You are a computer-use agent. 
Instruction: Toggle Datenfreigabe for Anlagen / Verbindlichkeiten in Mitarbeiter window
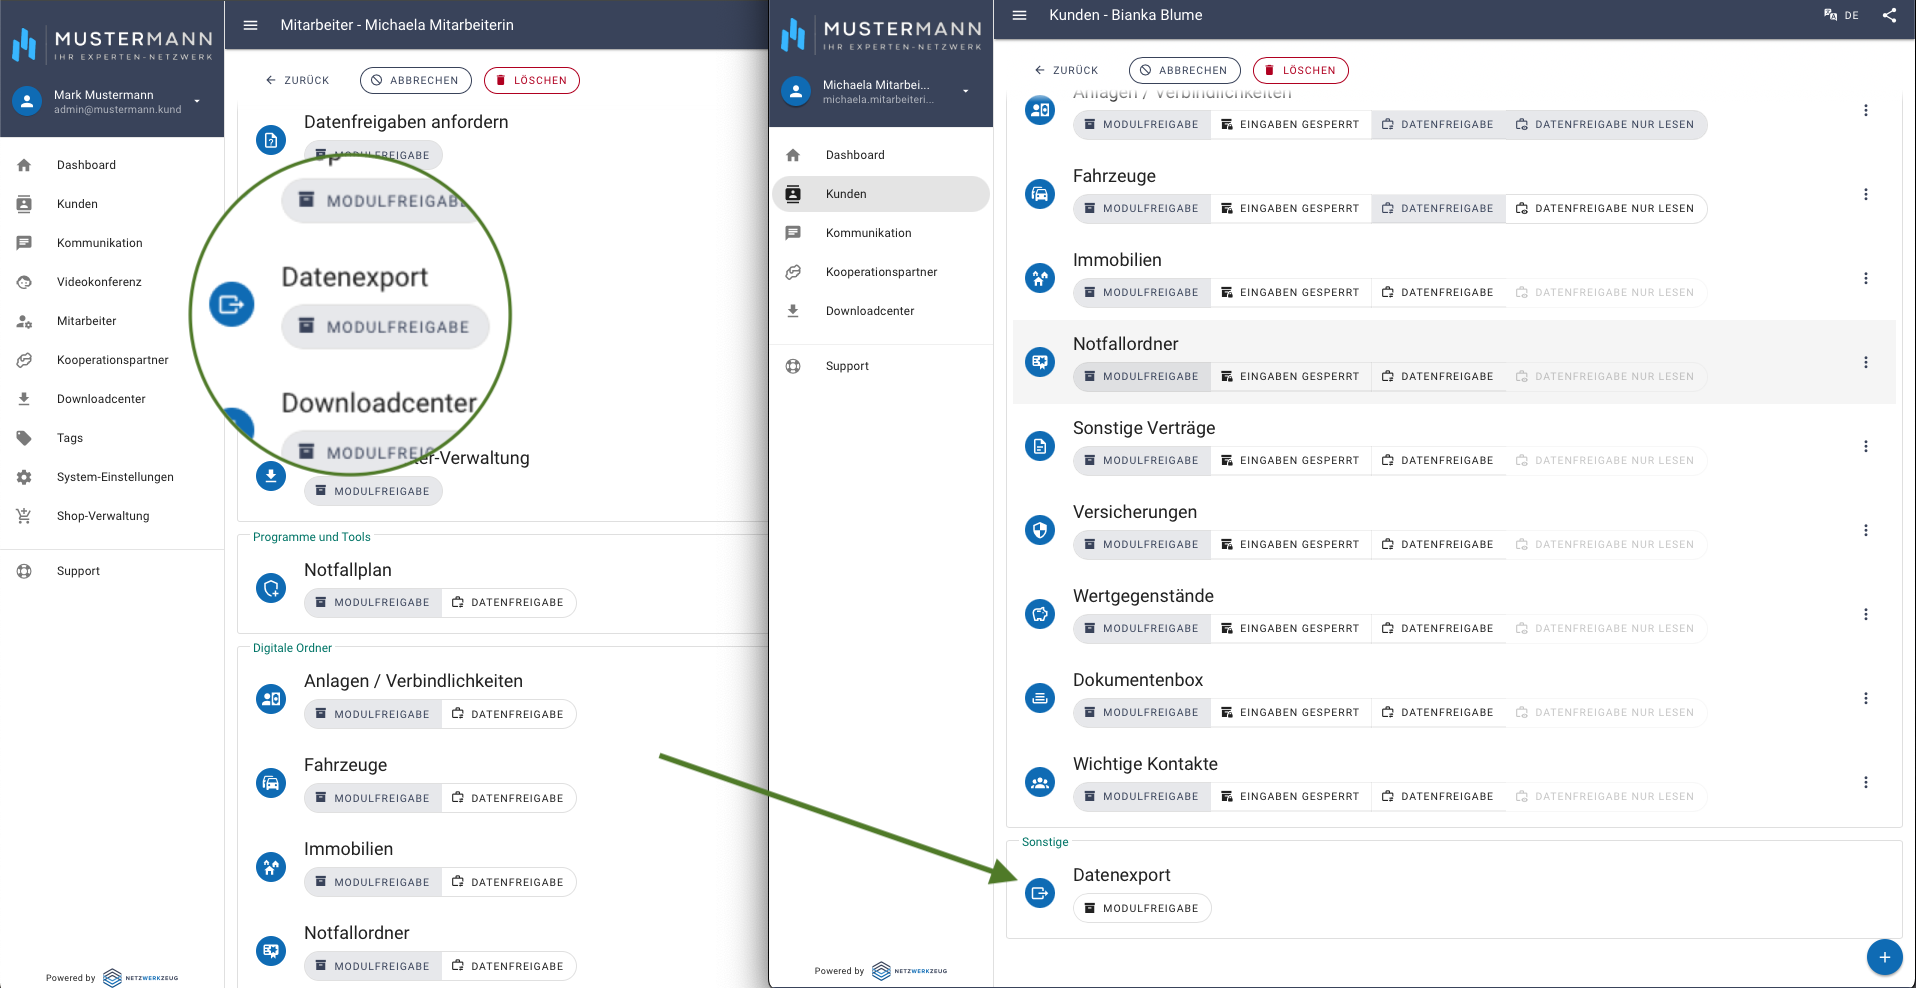click(508, 714)
